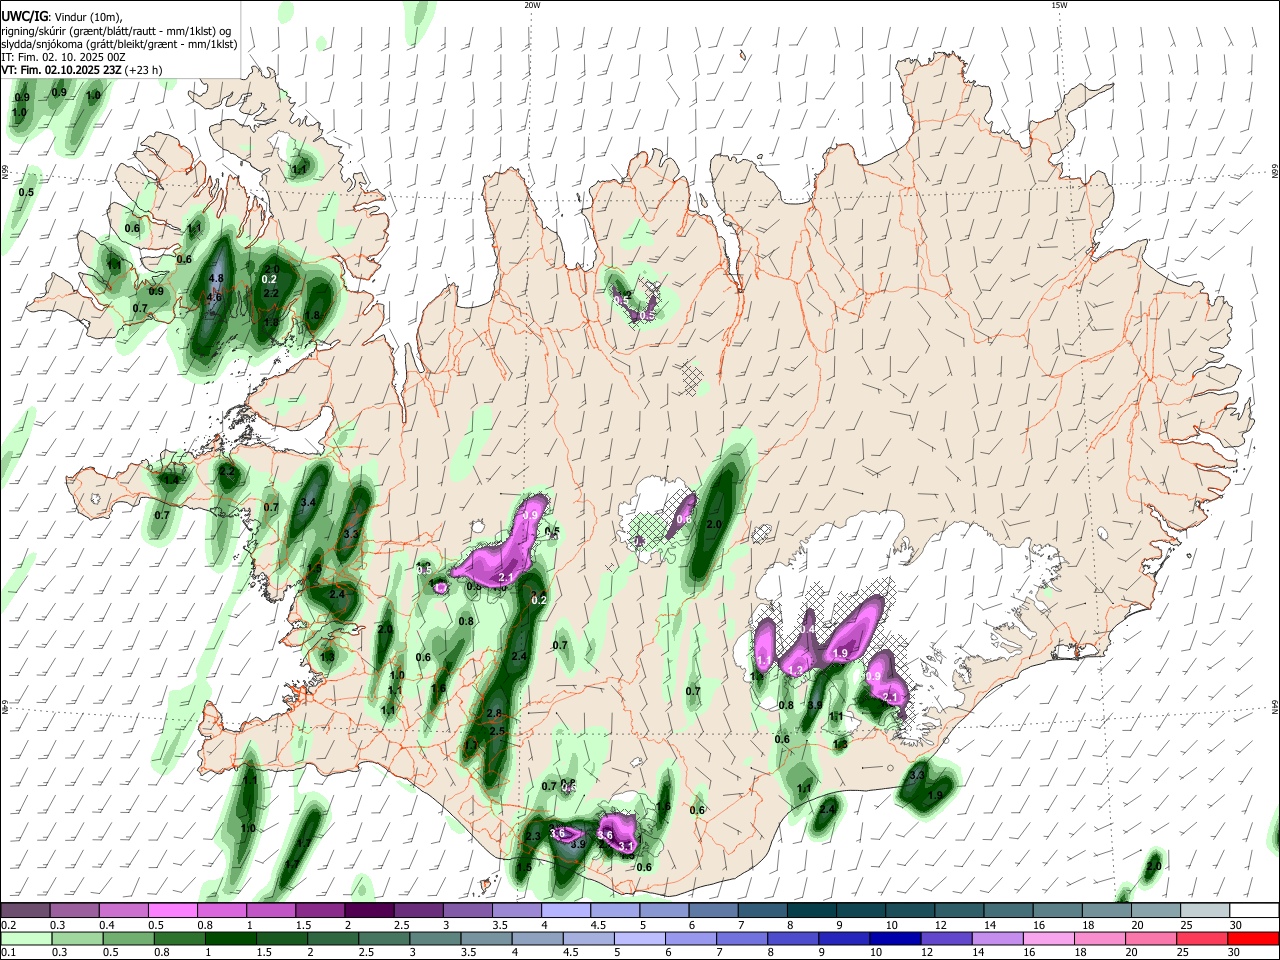Click the 4.8 precipitation value on the map
This screenshot has width=1280, height=960.
[x=215, y=278]
